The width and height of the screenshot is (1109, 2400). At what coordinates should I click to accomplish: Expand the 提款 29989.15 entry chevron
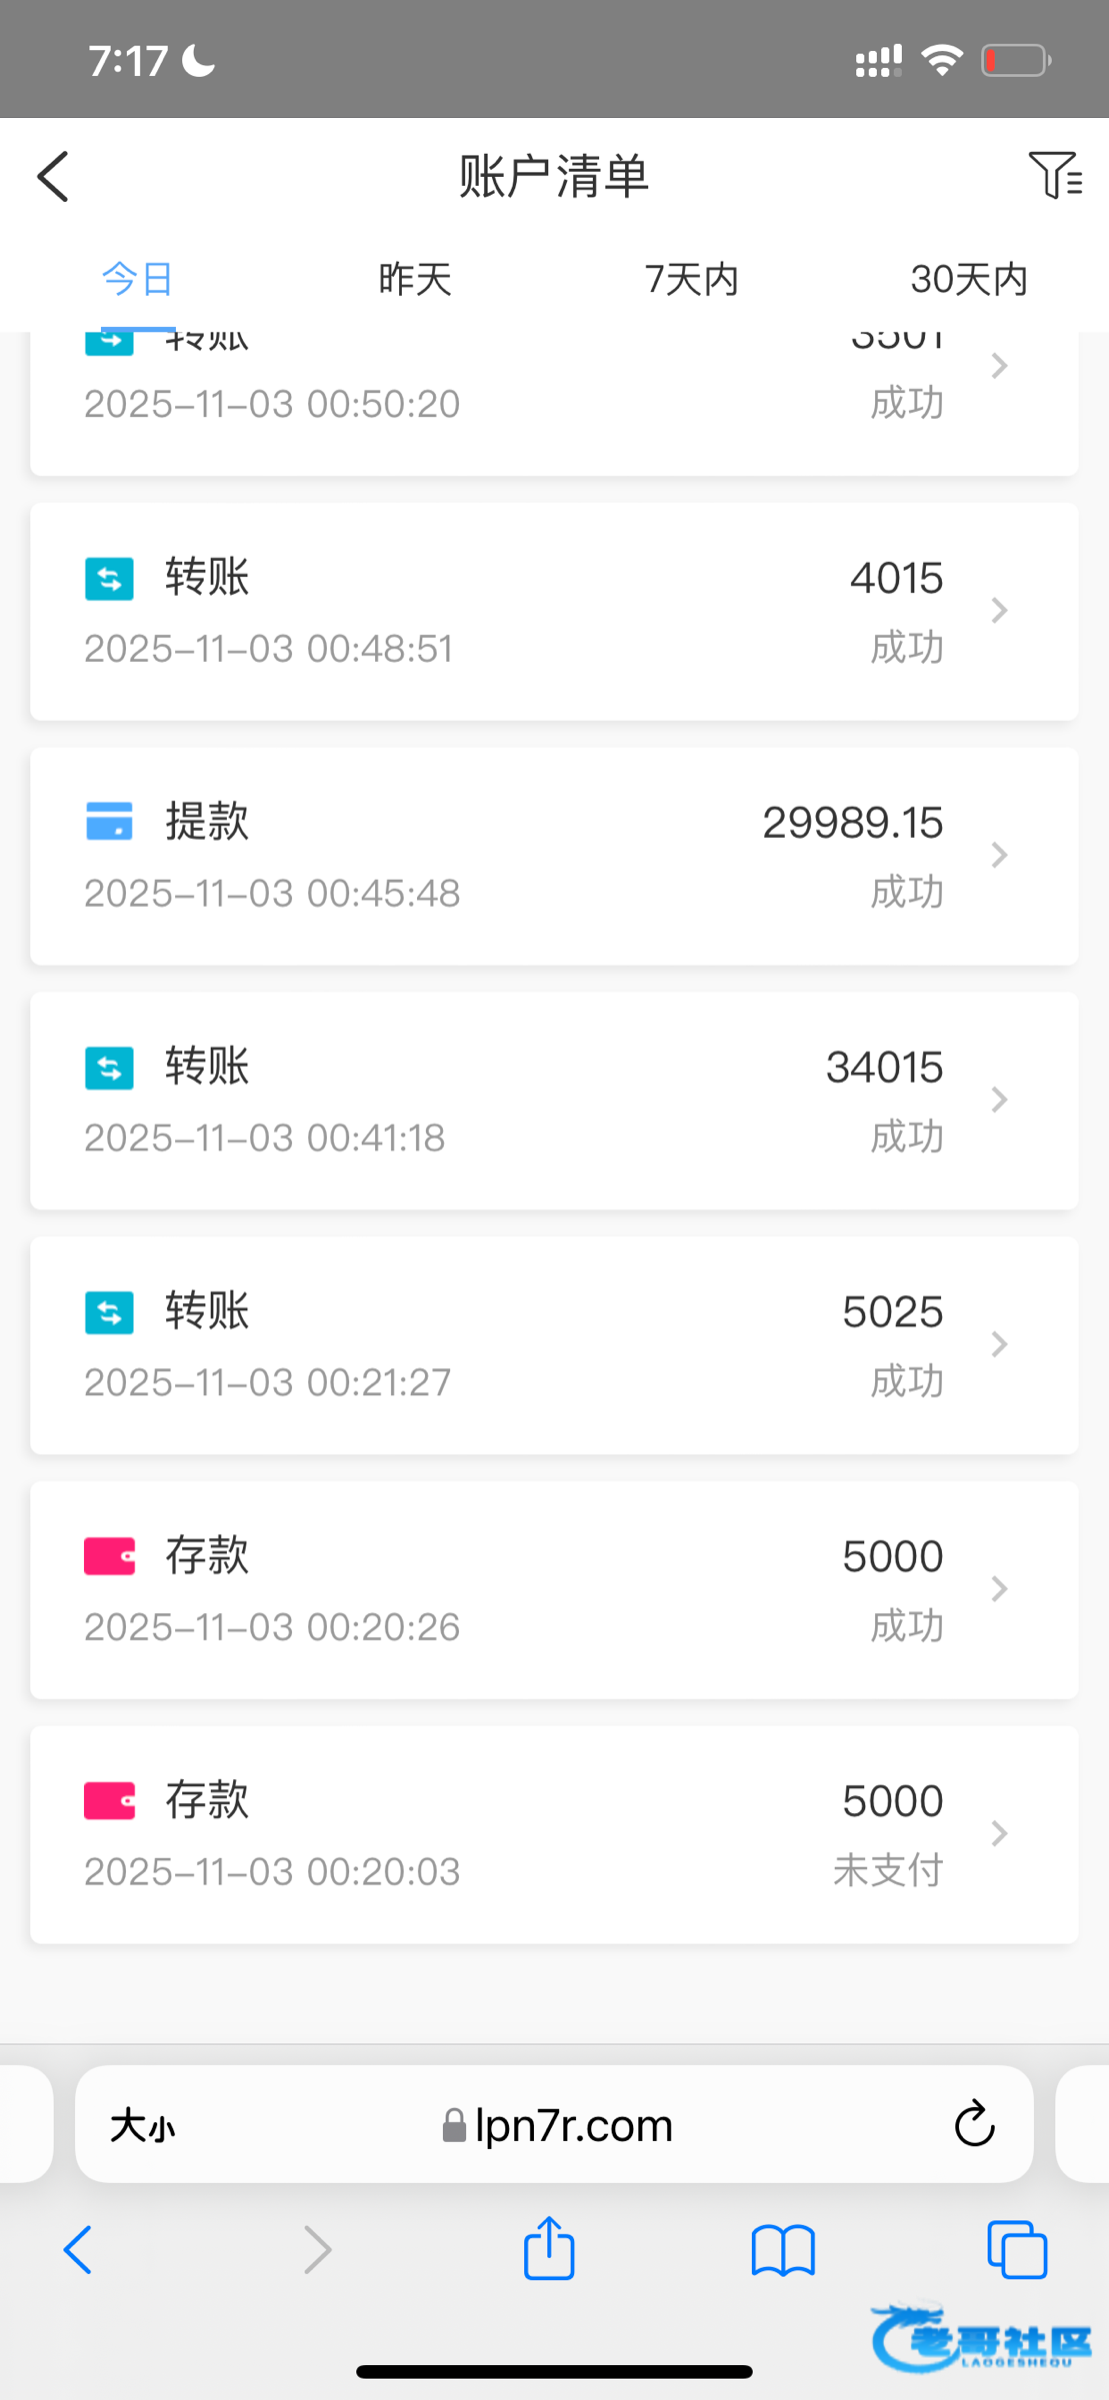(x=999, y=855)
